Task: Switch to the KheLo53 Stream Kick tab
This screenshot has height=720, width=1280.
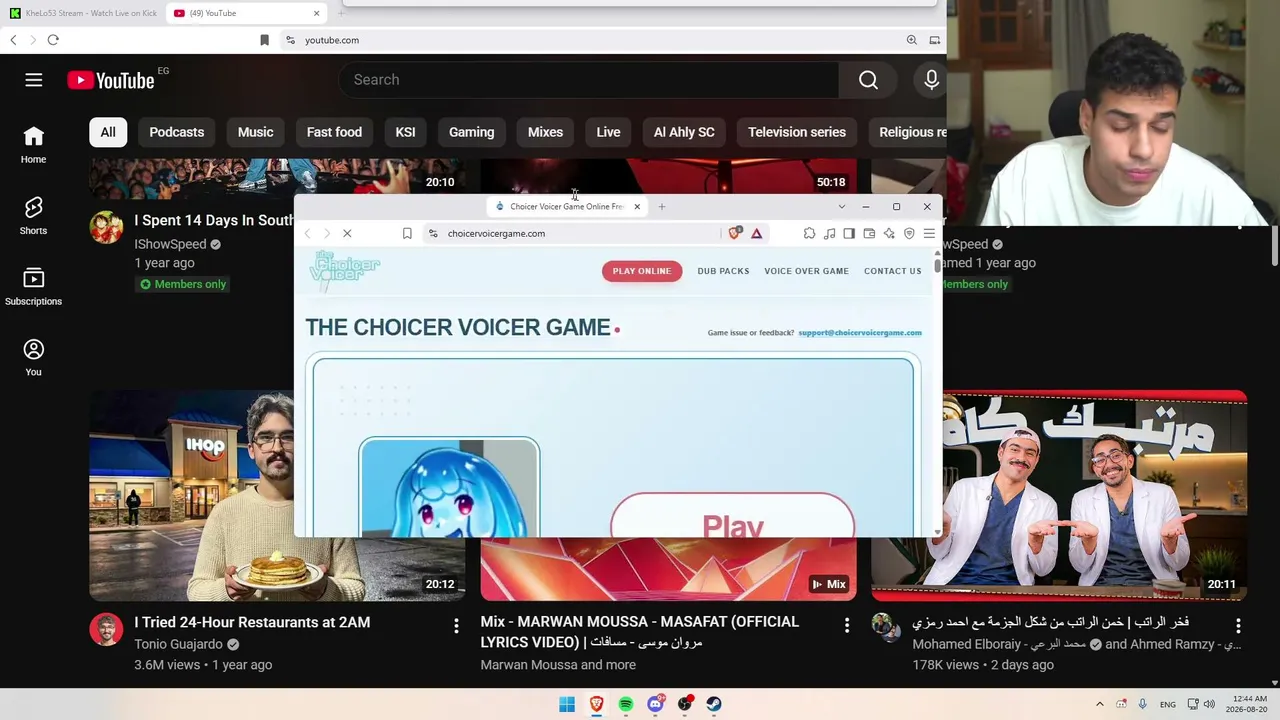Action: click(x=83, y=13)
